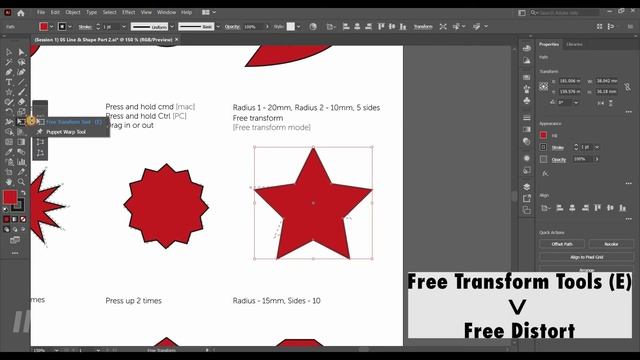Image resolution: width=640 pixels, height=360 pixels.
Task: Toggle constrain width and height proportions
Action: [627, 87]
